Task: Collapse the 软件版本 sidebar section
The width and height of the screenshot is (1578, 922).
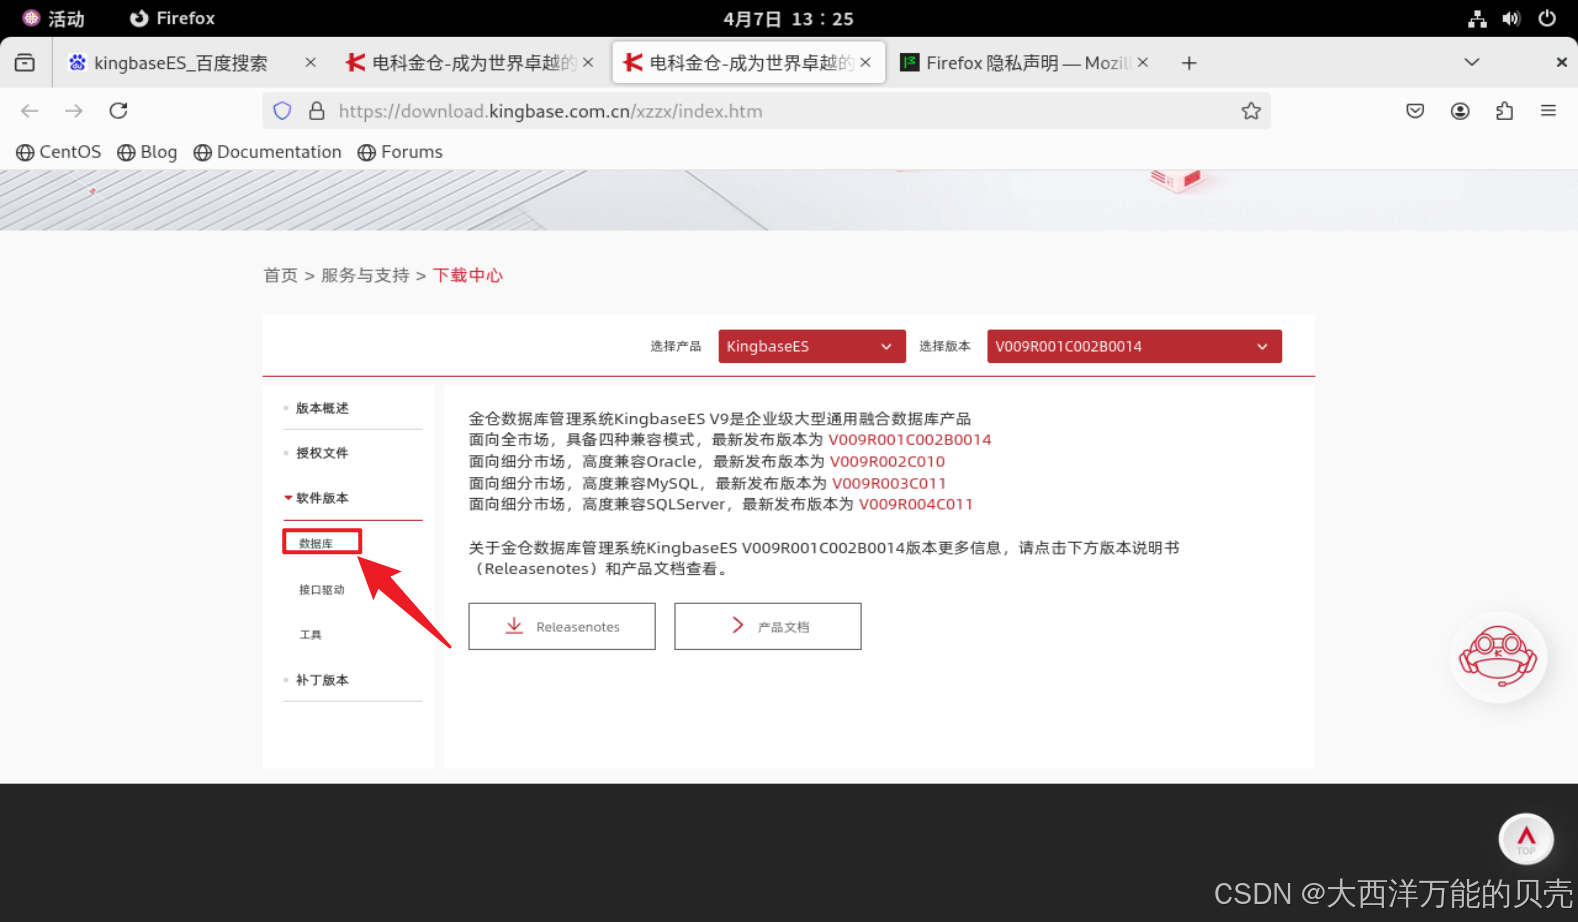Action: pos(322,498)
